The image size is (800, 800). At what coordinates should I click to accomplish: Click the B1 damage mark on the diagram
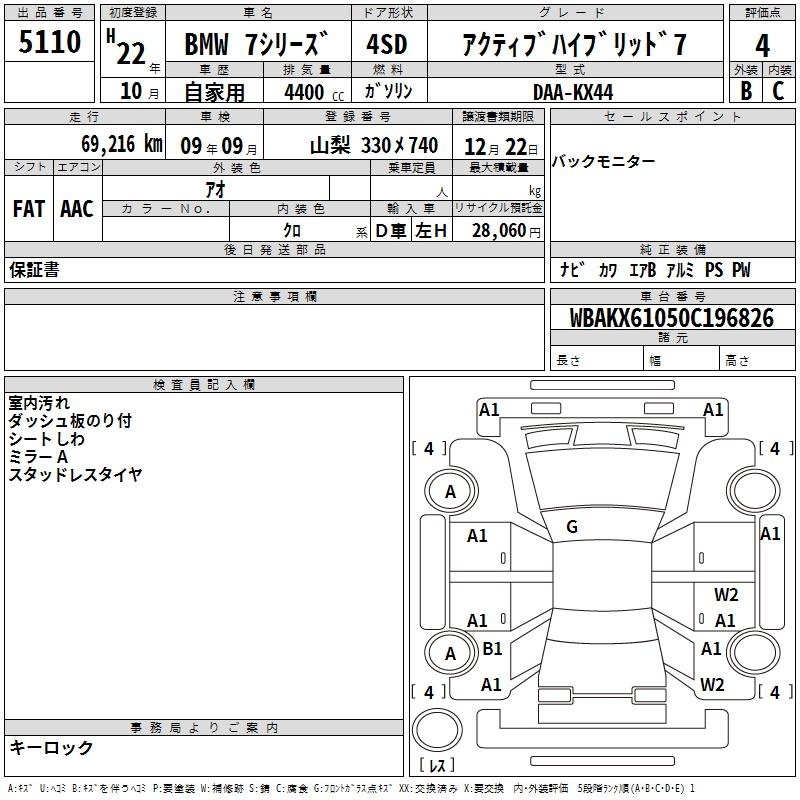click(492, 649)
